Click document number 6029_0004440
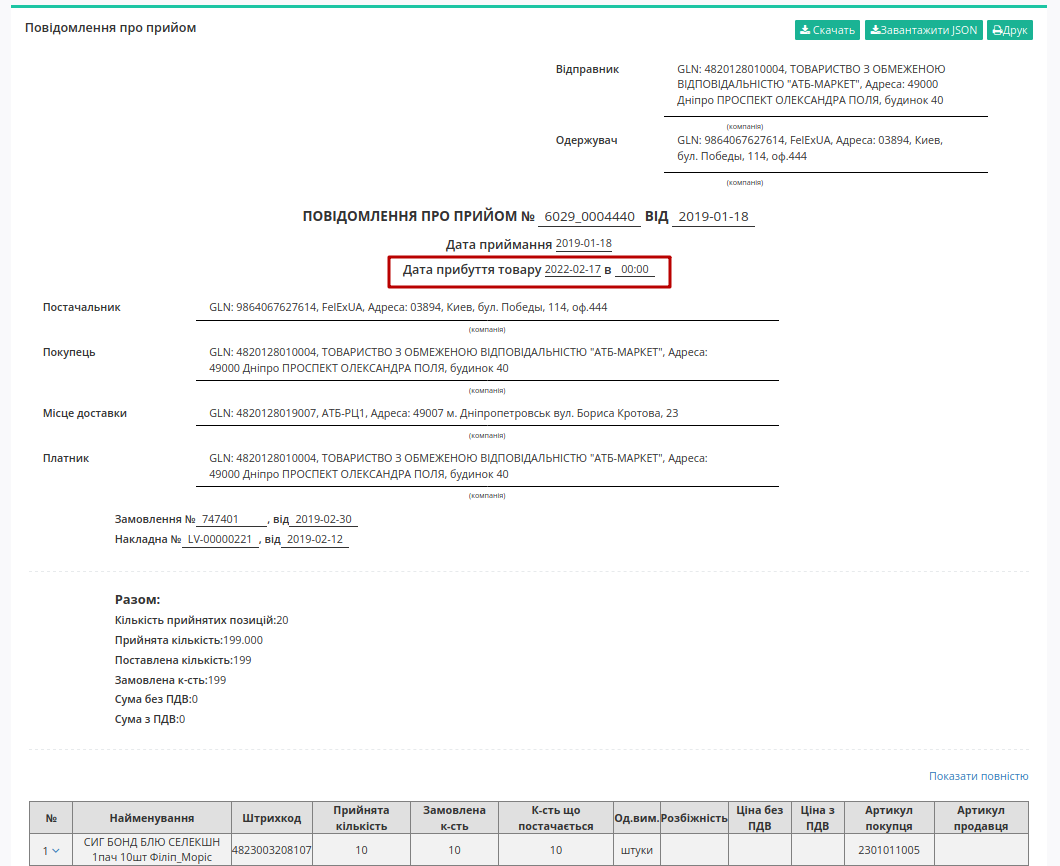This screenshot has height=866, width=1060. (x=589, y=216)
